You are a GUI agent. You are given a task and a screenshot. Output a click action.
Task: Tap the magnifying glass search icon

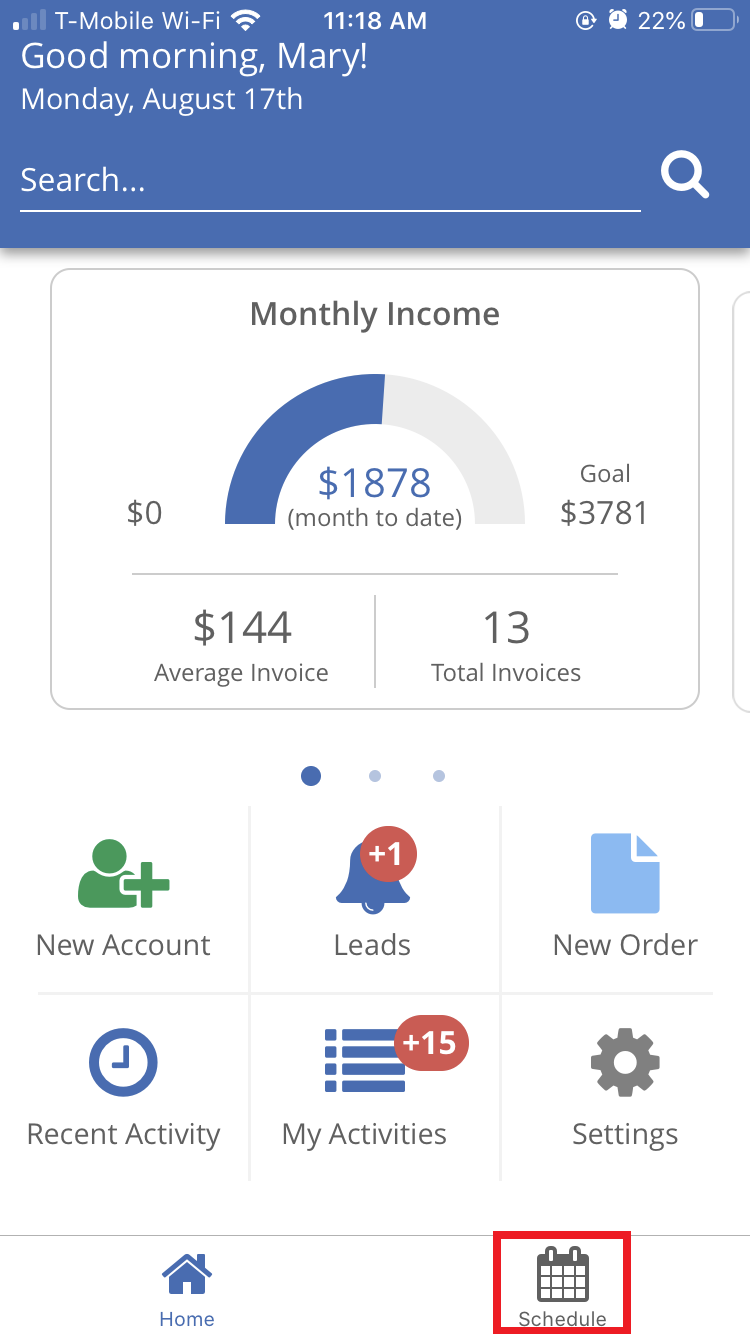[685, 177]
